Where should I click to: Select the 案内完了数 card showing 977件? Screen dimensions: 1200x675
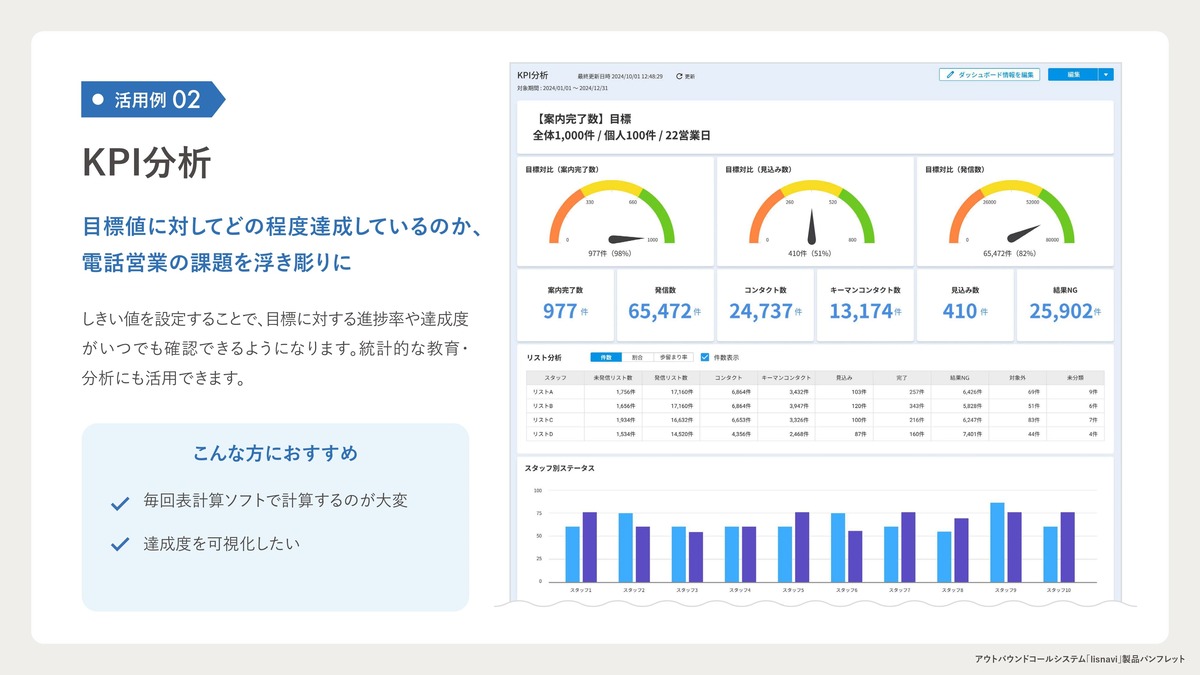(565, 305)
